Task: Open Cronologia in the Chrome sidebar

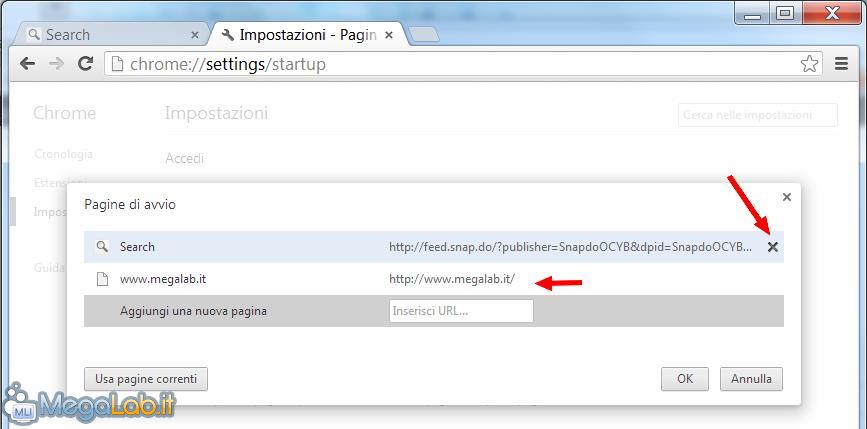Action: tap(63, 154)
